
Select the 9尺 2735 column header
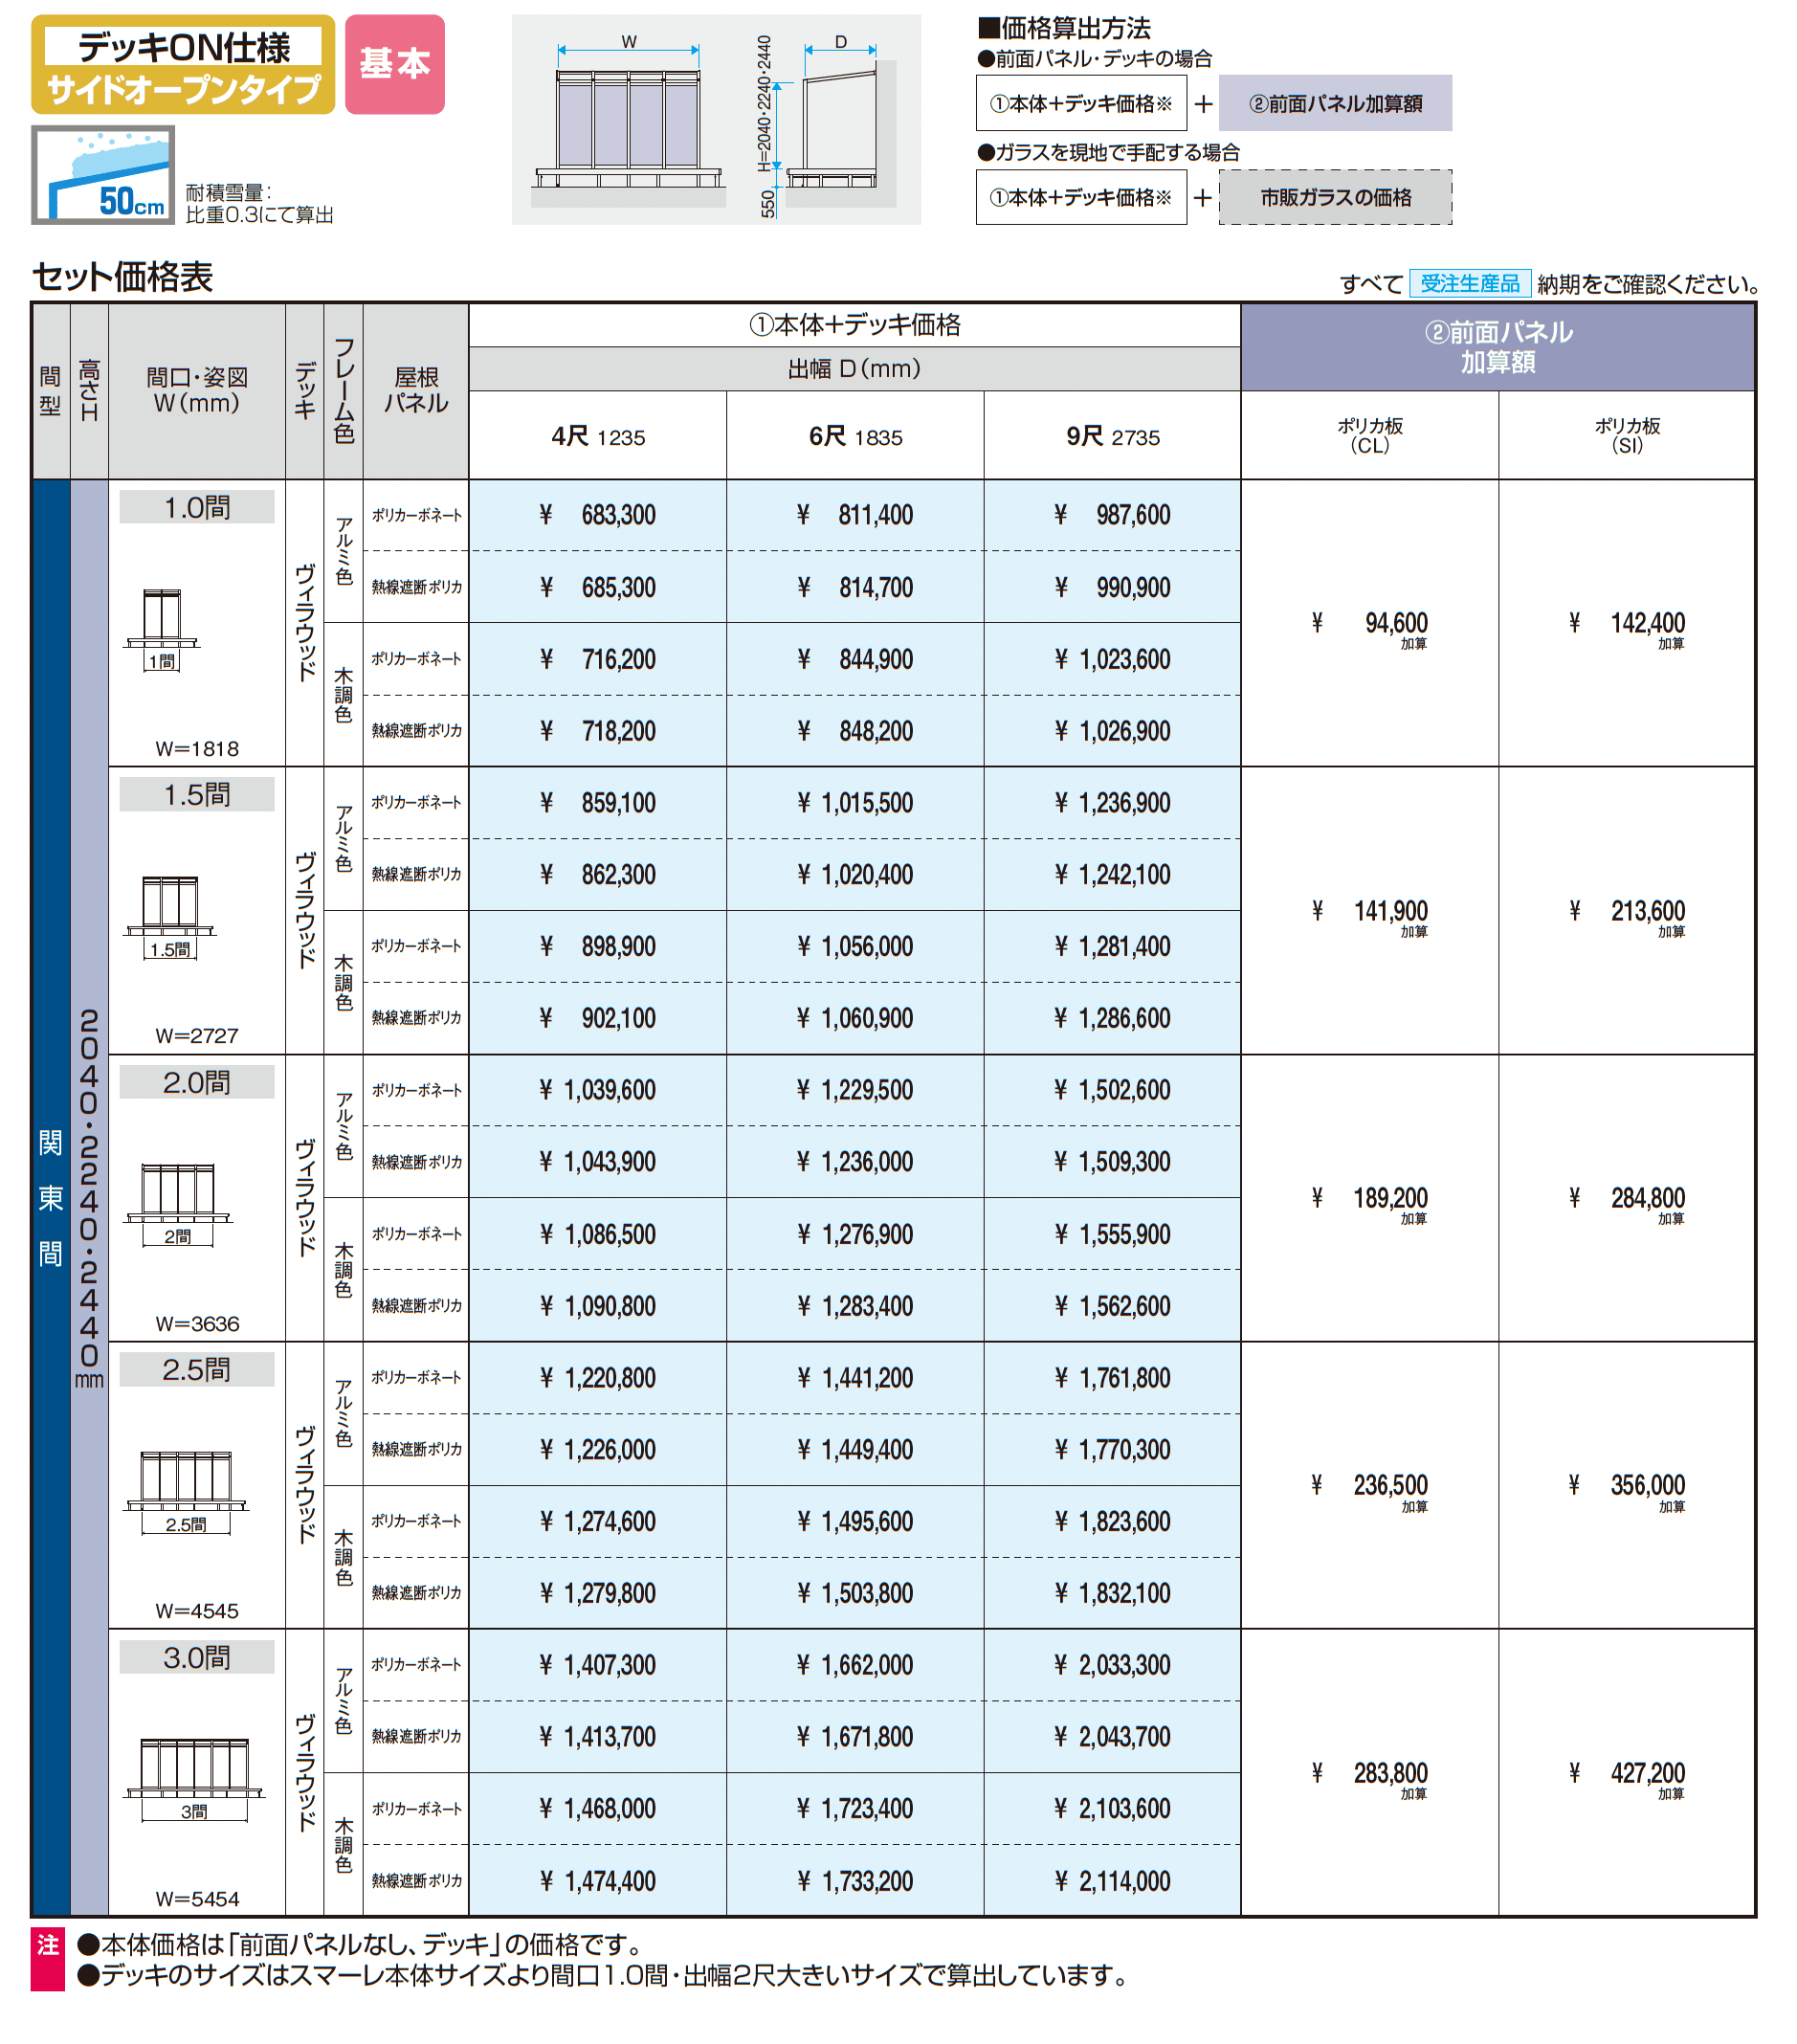point(1112,436)
